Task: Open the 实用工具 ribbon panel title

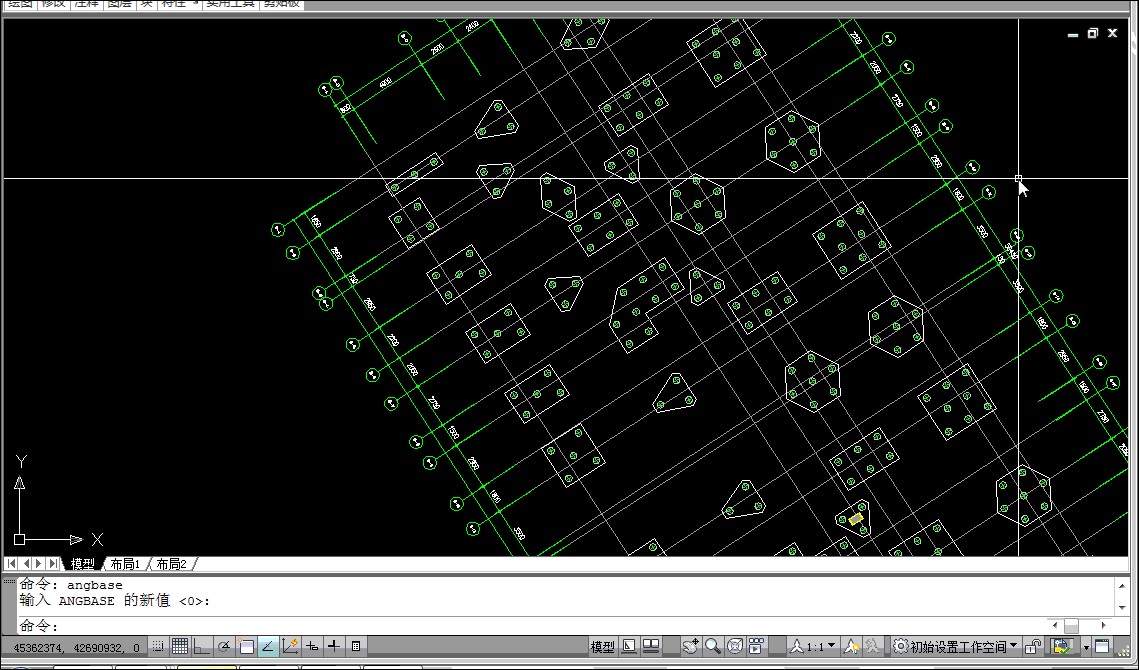Action: [x=230, y=4]
